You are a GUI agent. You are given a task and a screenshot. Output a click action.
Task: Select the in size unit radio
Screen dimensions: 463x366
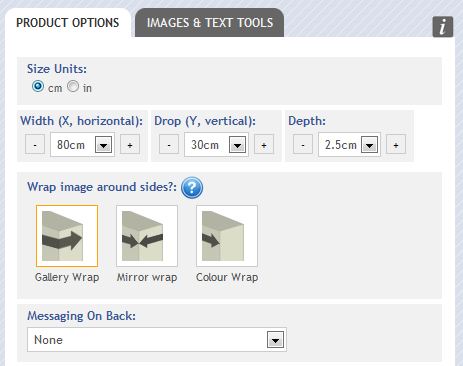[x=73, y=86]
